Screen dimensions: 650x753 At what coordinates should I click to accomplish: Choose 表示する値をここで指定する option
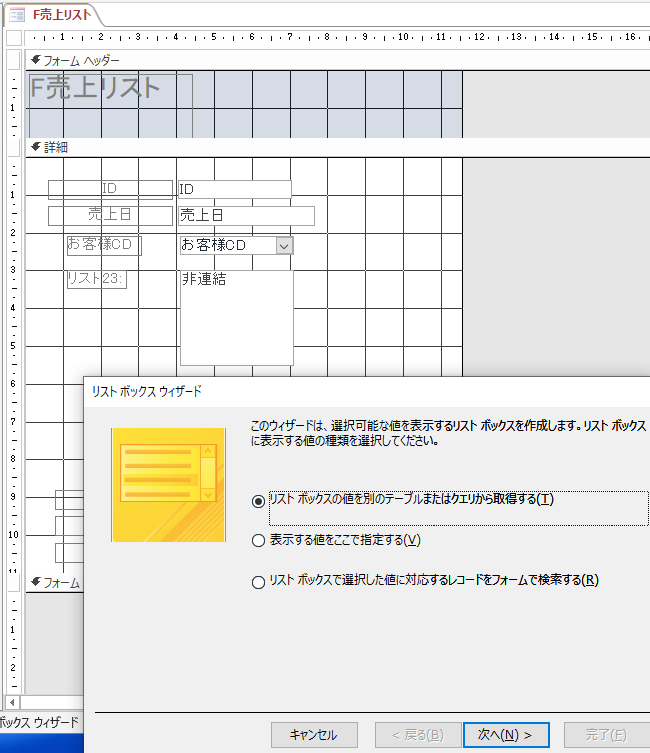pyautogui.click(x=260, y=541)
